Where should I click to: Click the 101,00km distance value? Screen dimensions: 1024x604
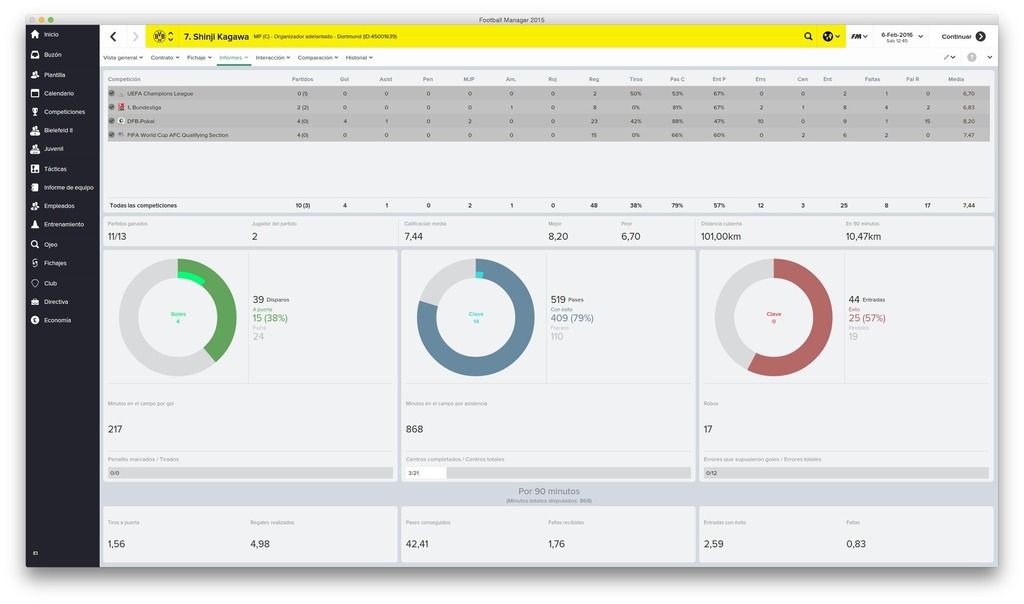(x=721, y=236)
